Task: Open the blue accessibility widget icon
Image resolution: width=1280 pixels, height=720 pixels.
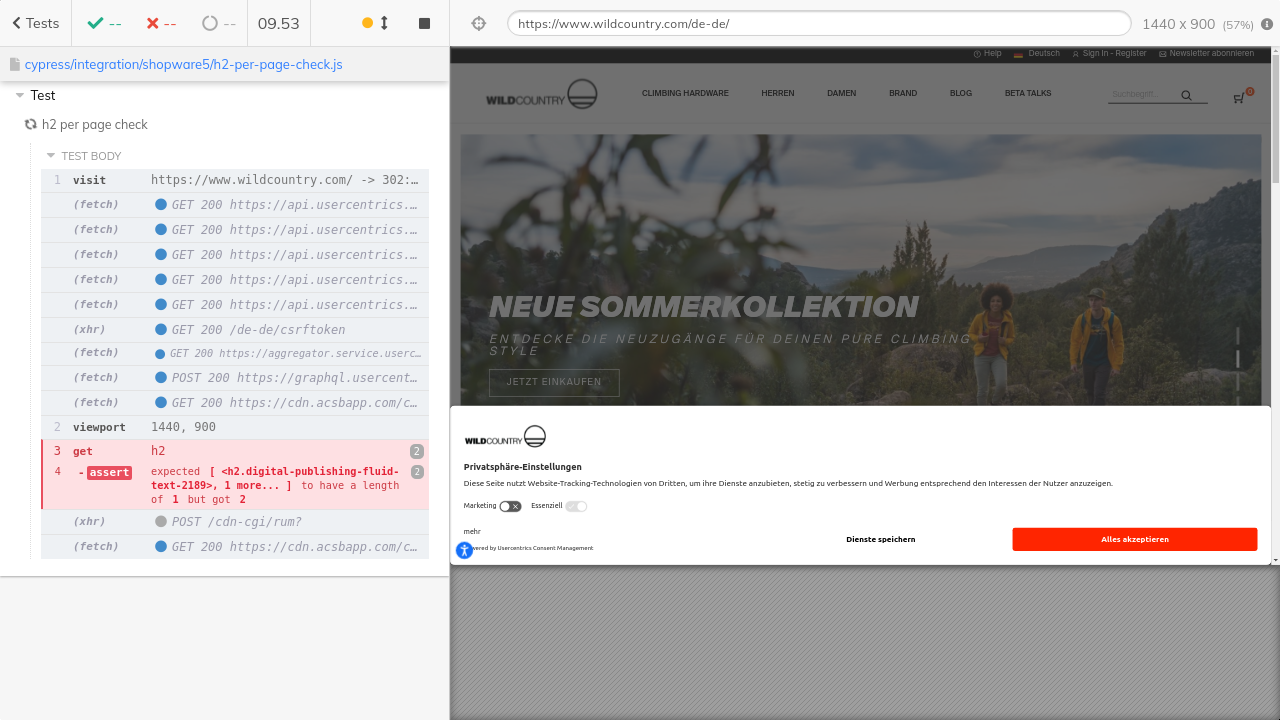Action: tap(464, 550)
